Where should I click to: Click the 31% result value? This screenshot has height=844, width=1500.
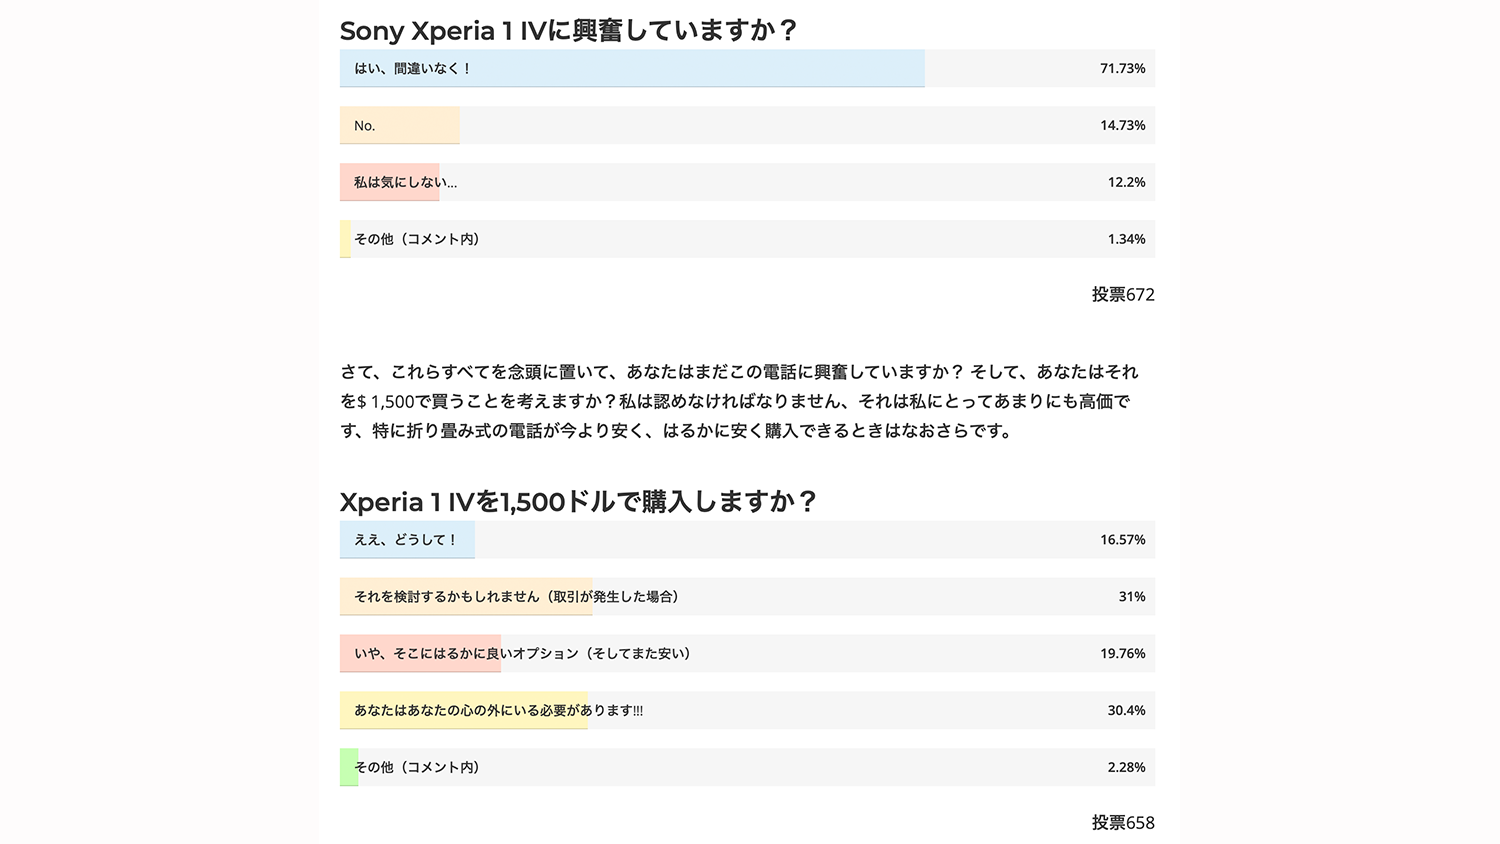pyautogui.click(x=1131, y=597)
